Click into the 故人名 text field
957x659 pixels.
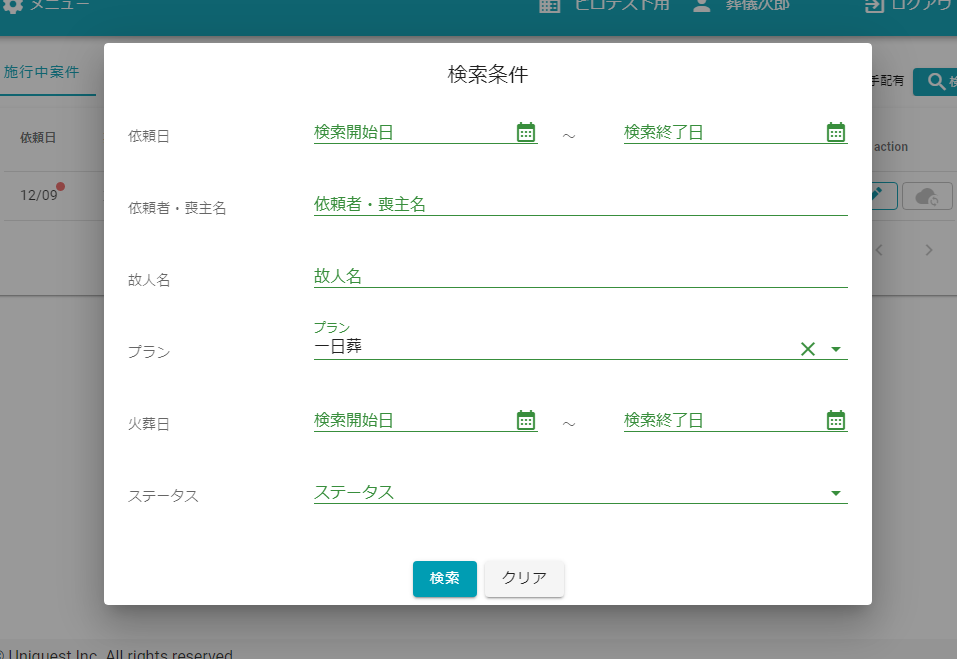[580, 276]
